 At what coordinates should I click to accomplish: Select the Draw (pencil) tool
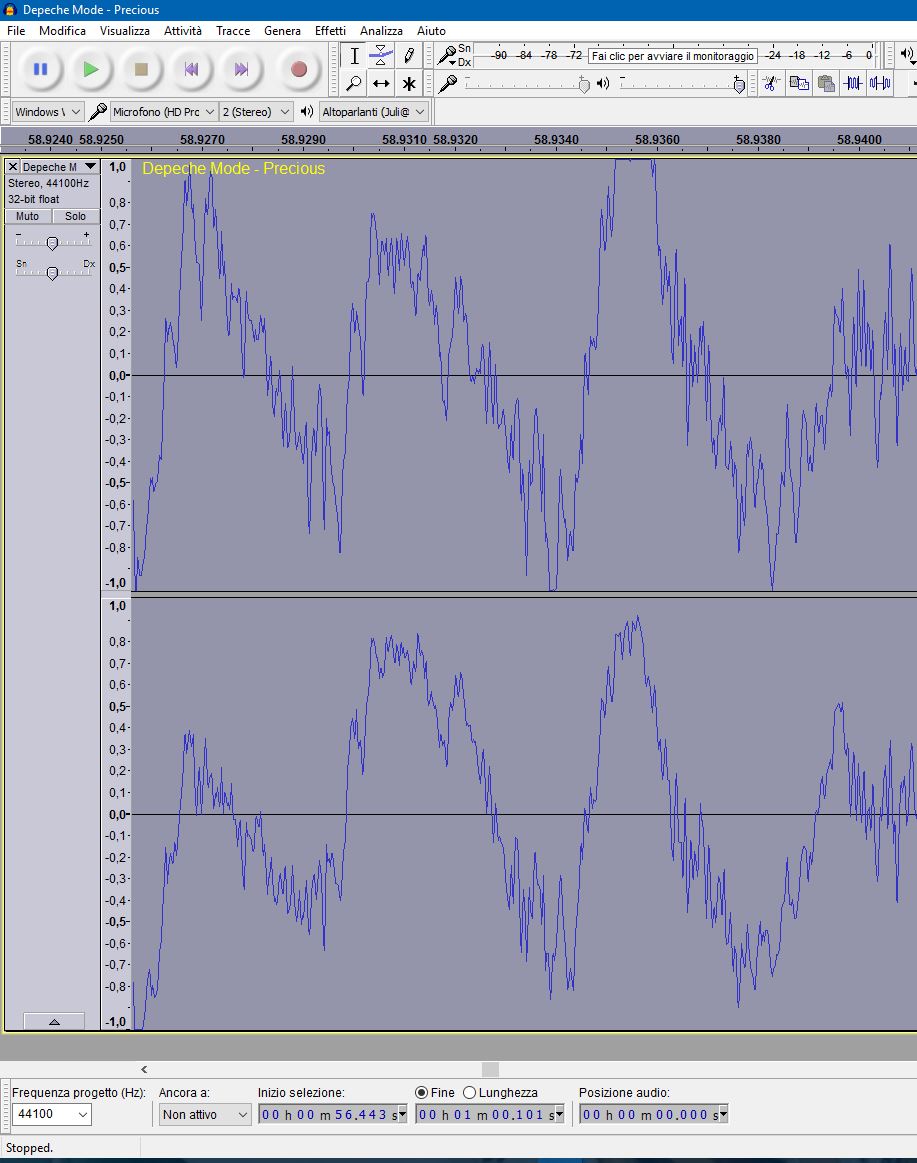point(408,56)
